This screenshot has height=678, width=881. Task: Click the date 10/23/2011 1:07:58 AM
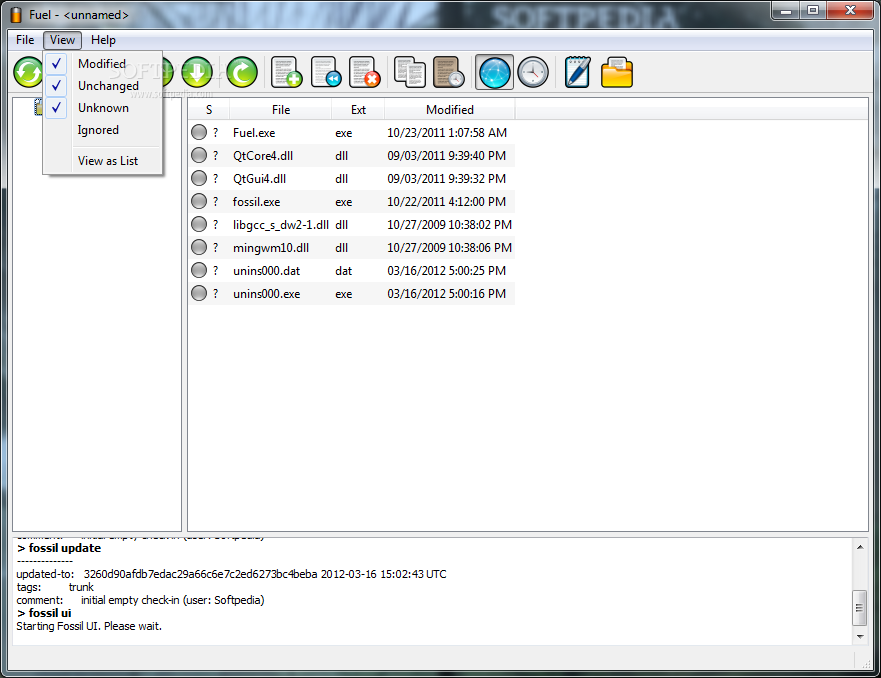click(447, 133)
